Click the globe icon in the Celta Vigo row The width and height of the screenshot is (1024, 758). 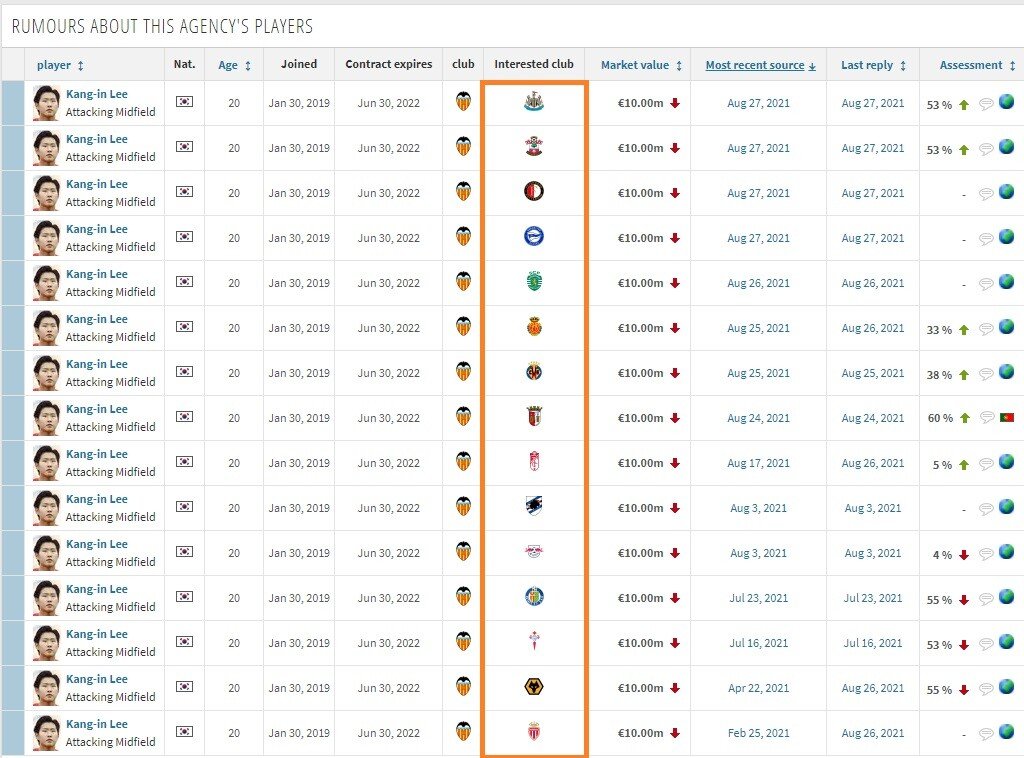[1006, 642]
